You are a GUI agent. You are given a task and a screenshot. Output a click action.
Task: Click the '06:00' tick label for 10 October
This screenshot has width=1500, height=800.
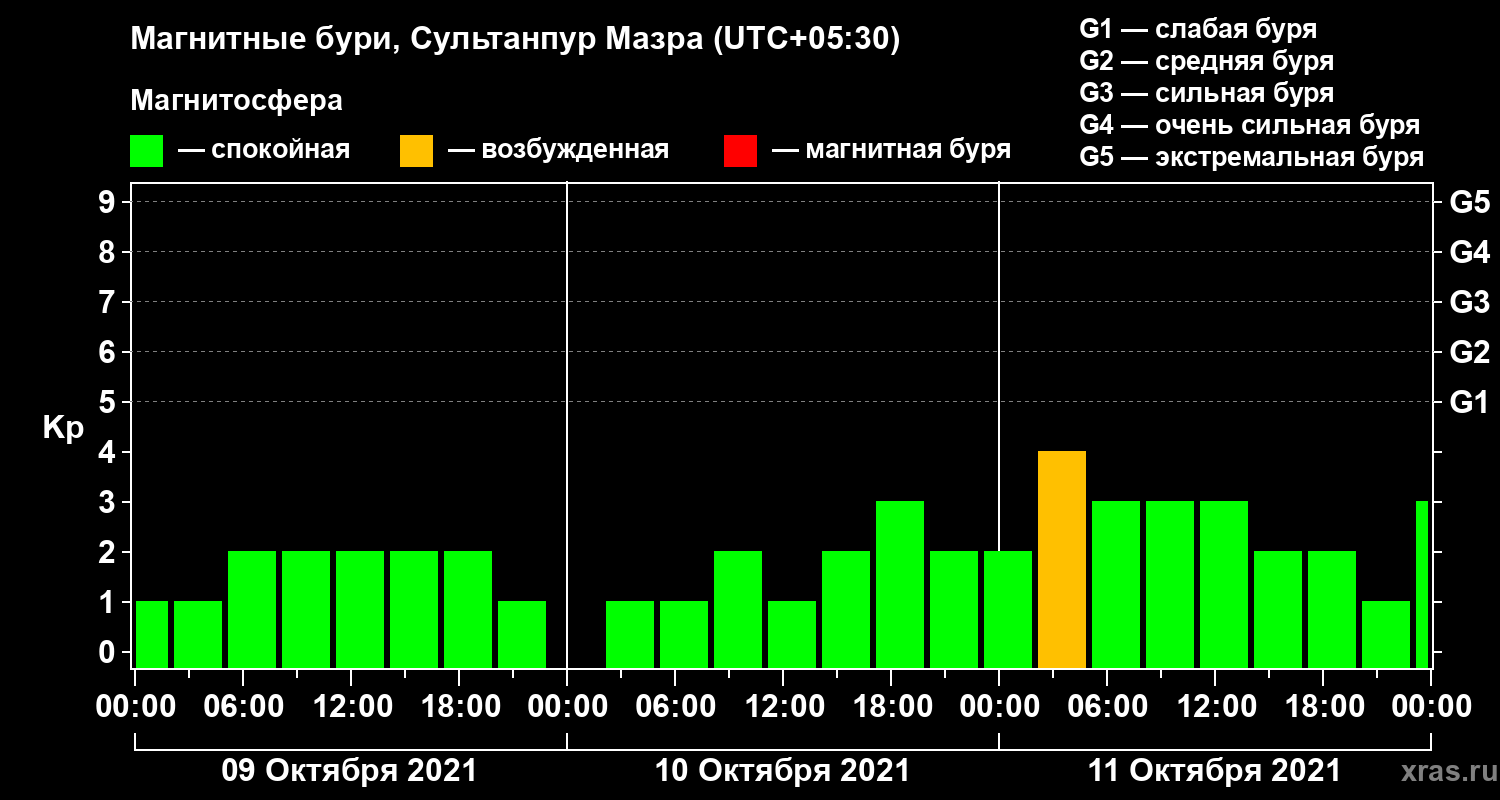[x=675, y=707]
